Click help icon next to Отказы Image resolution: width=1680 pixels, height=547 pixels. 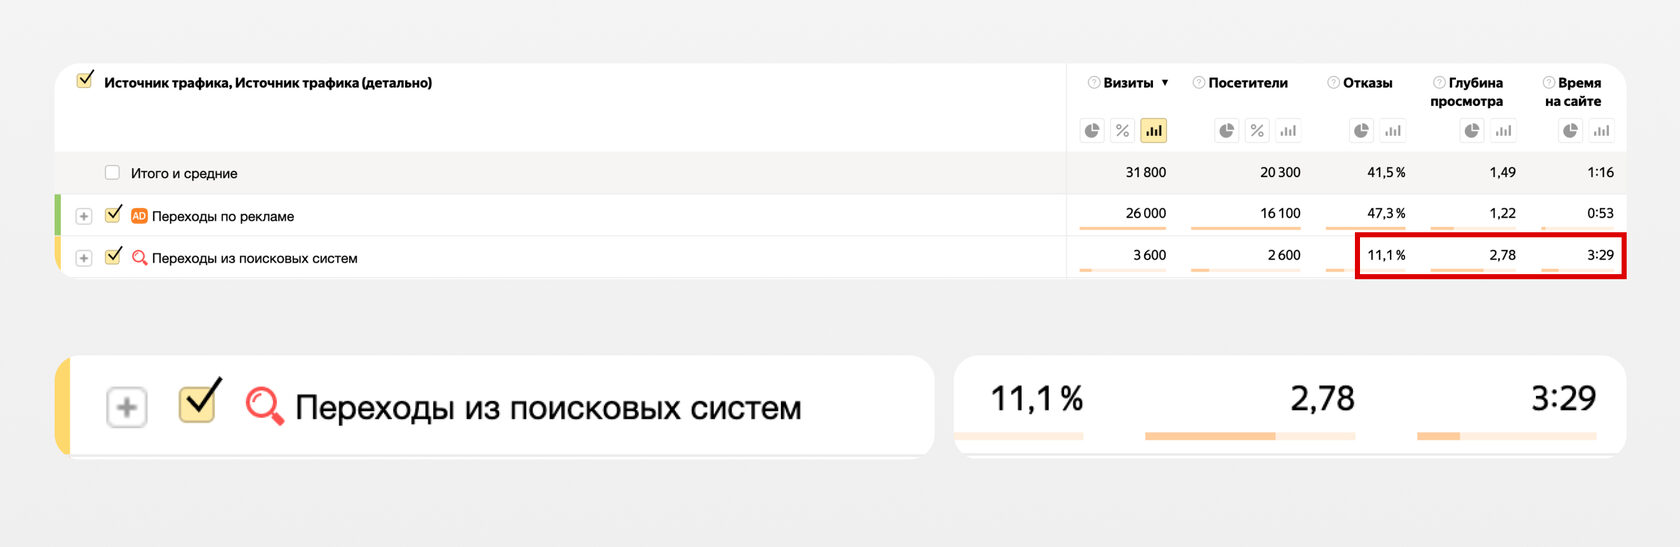pos(1333,83)
